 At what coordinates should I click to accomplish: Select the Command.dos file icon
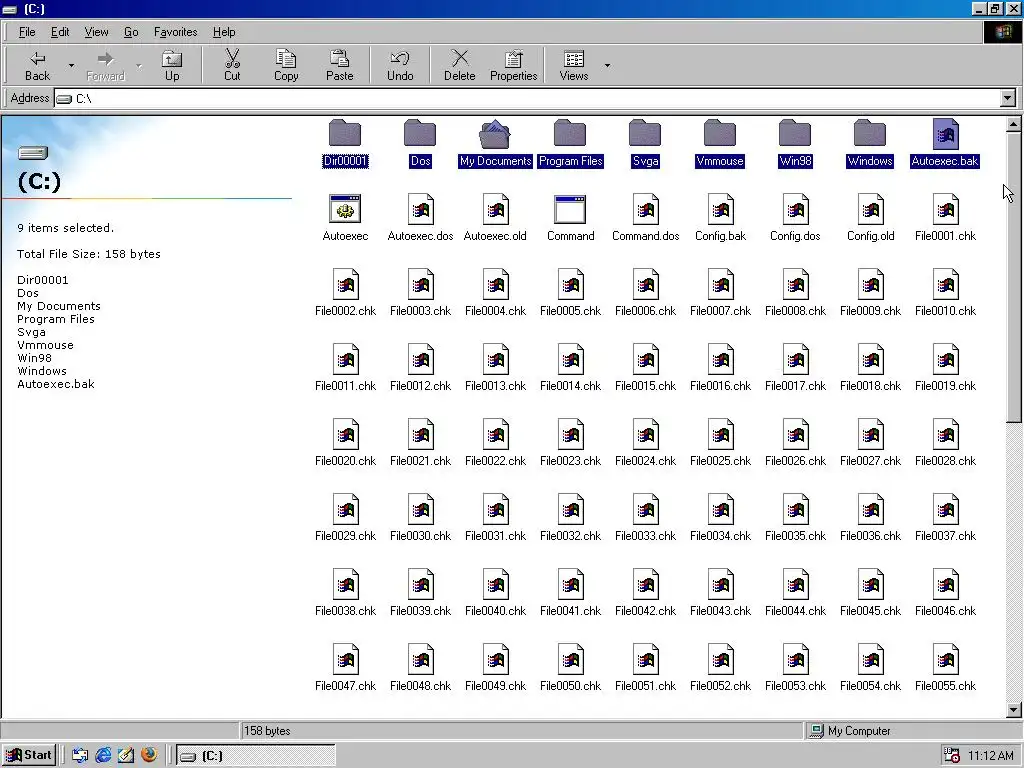(x=646, y=209)
